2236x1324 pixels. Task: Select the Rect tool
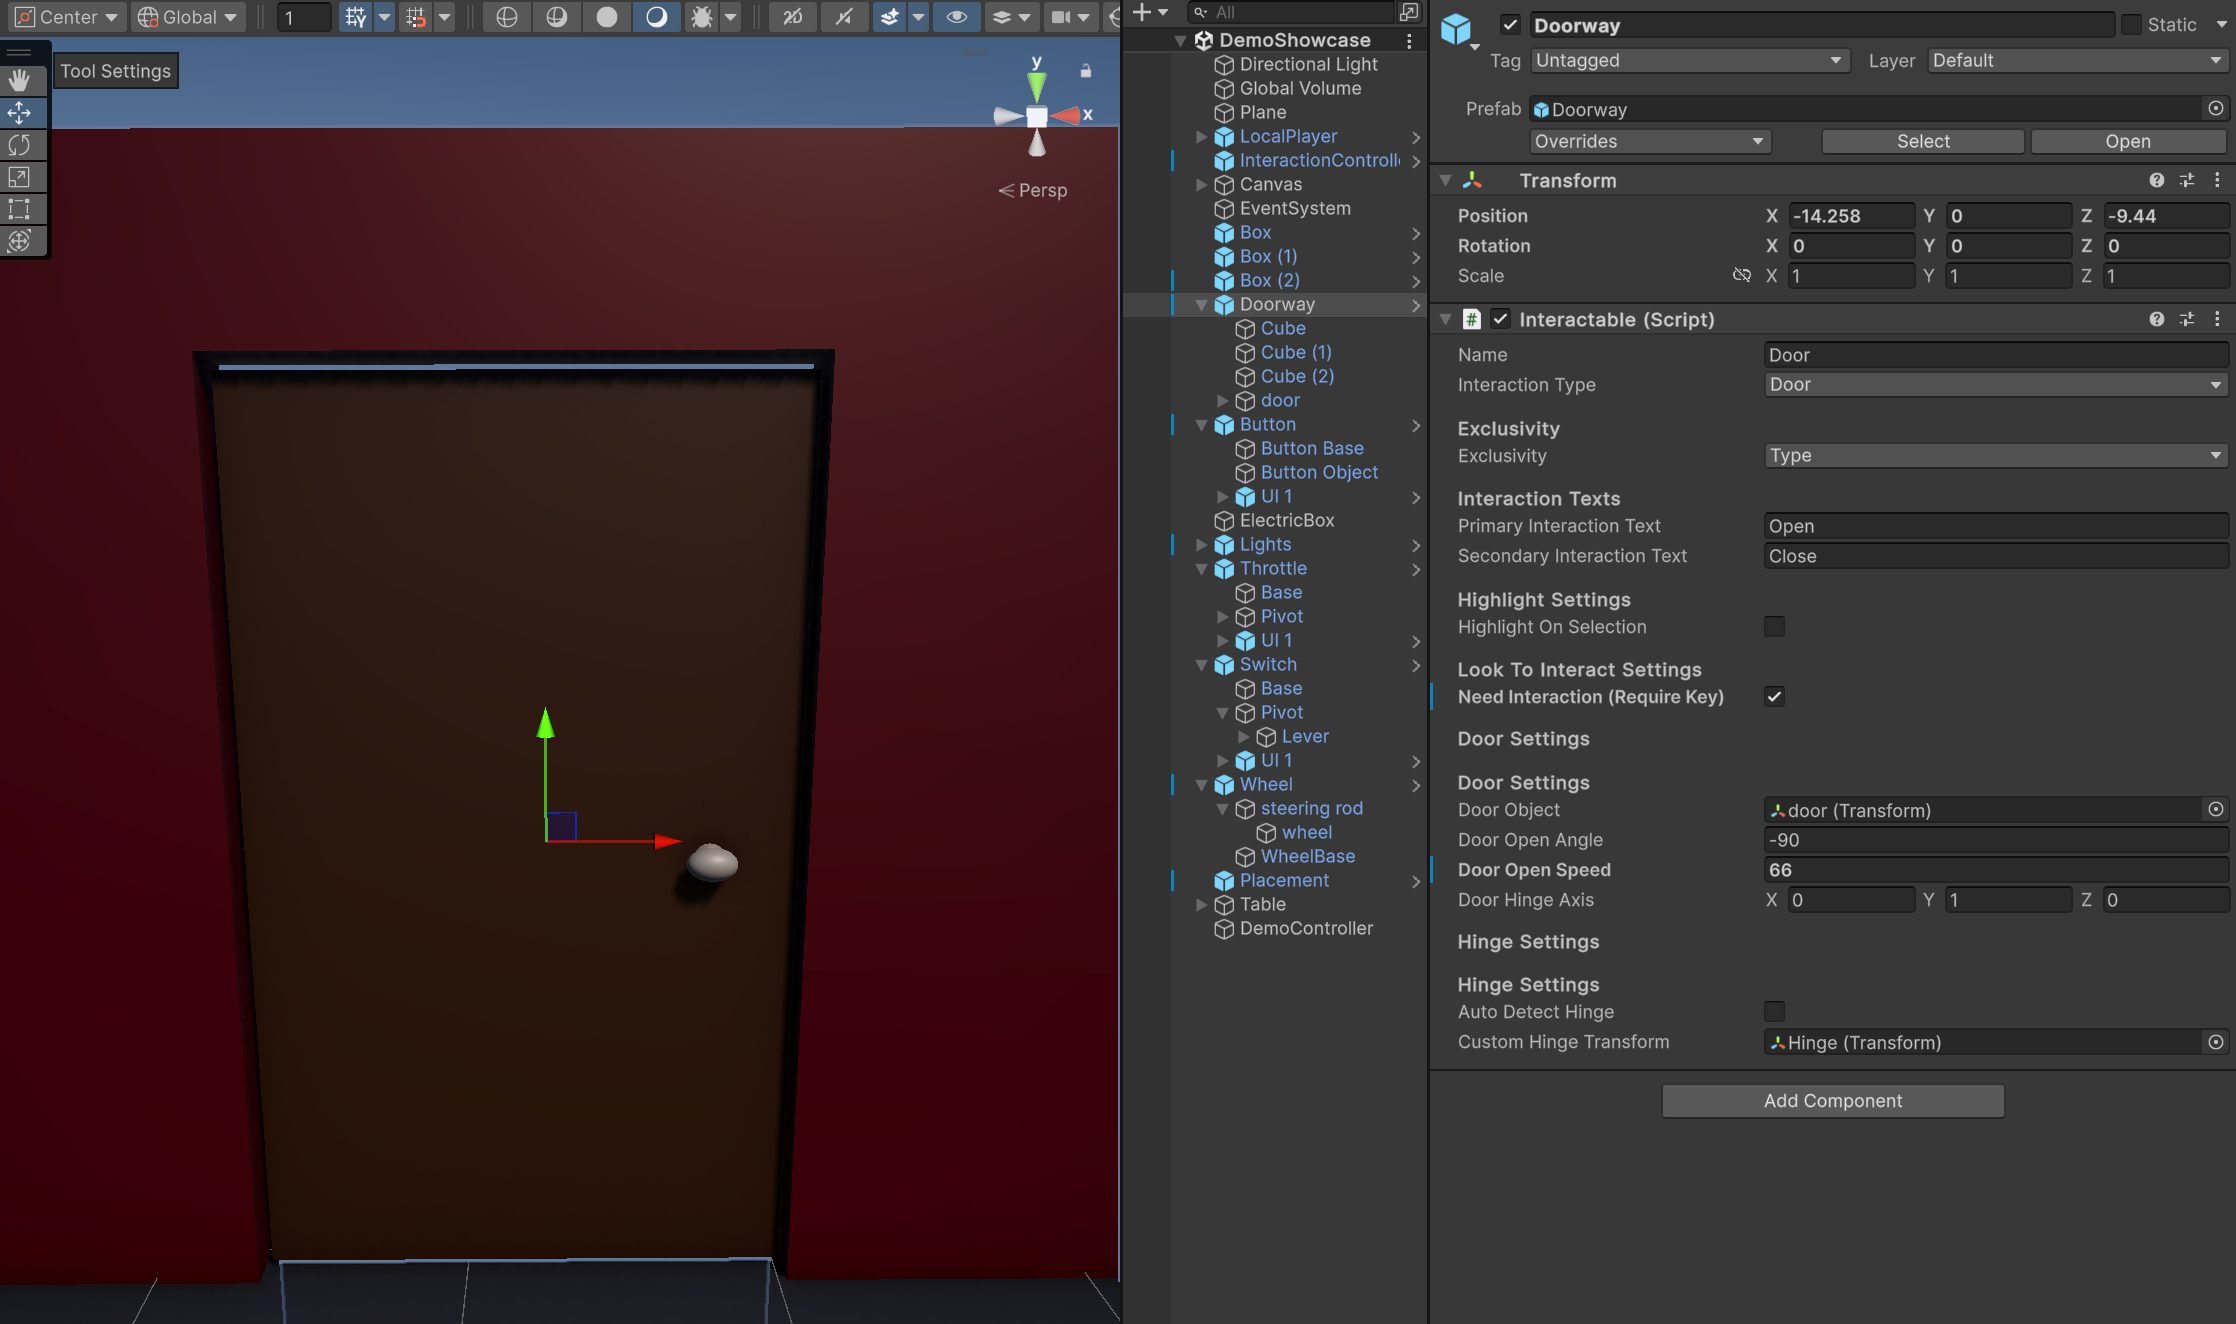point(20,208)
